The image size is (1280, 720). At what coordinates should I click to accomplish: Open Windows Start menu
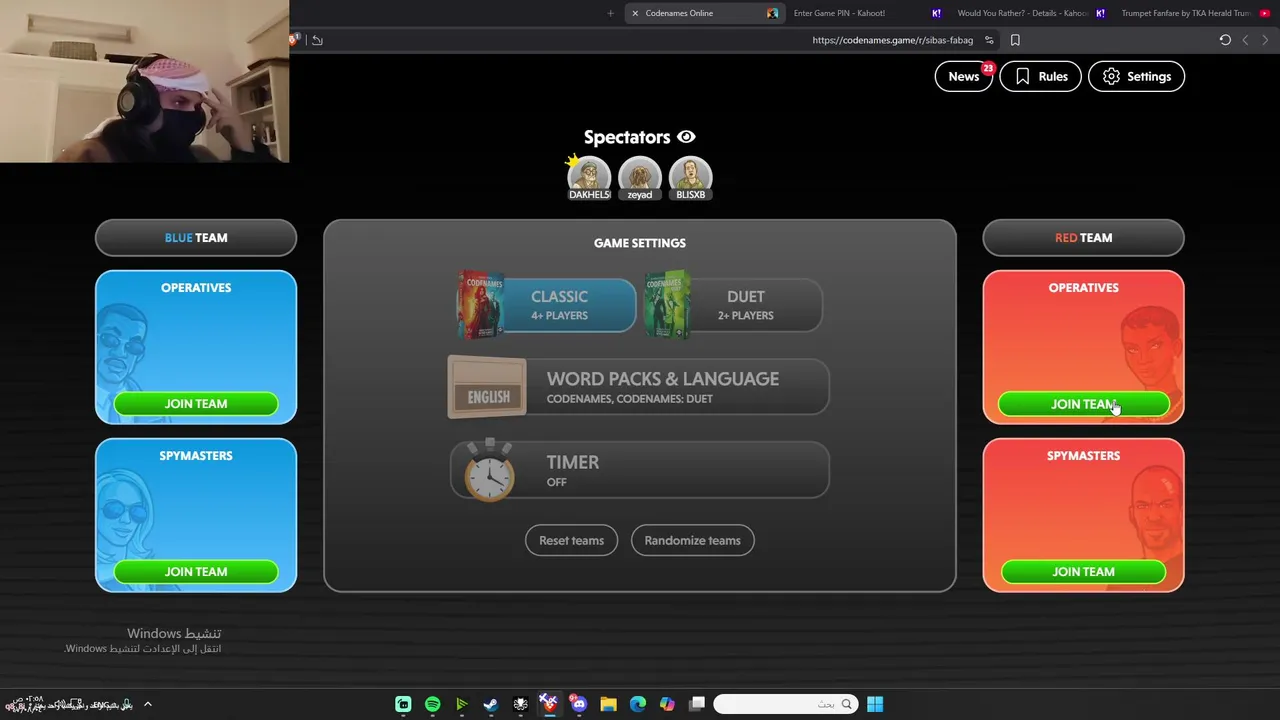(875, 704)
